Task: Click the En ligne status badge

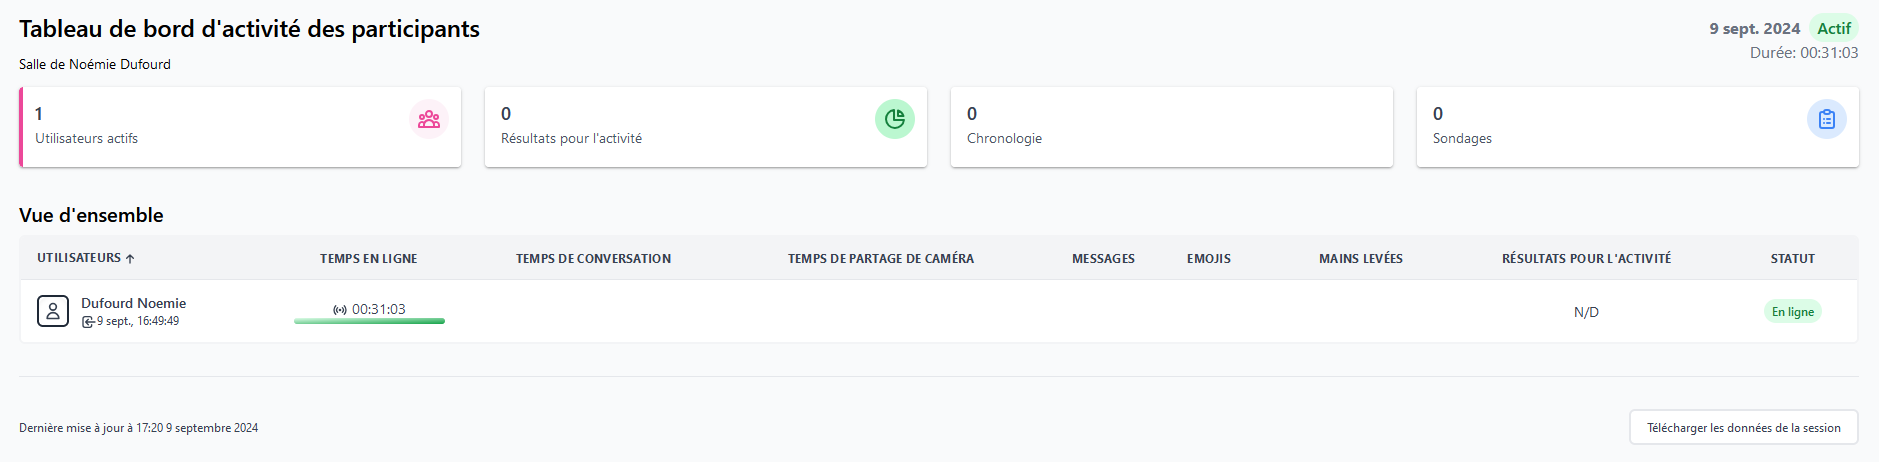Action: click(x=1792, y=312)
